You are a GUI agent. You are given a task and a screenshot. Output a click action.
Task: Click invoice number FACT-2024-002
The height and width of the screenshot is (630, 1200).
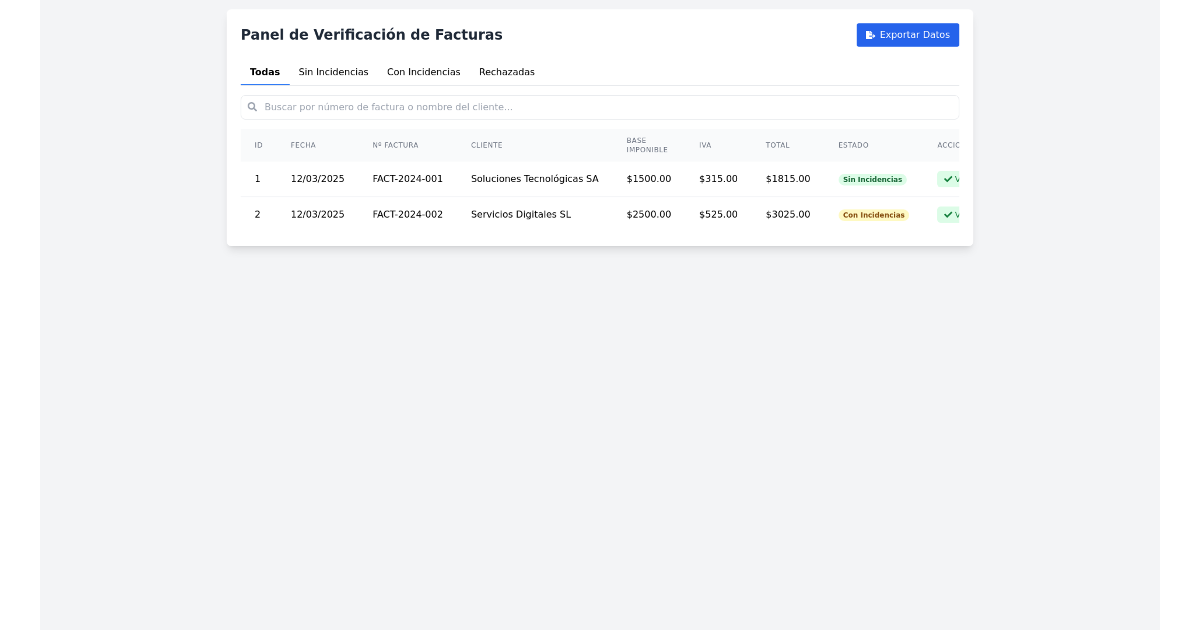(407, 214)
